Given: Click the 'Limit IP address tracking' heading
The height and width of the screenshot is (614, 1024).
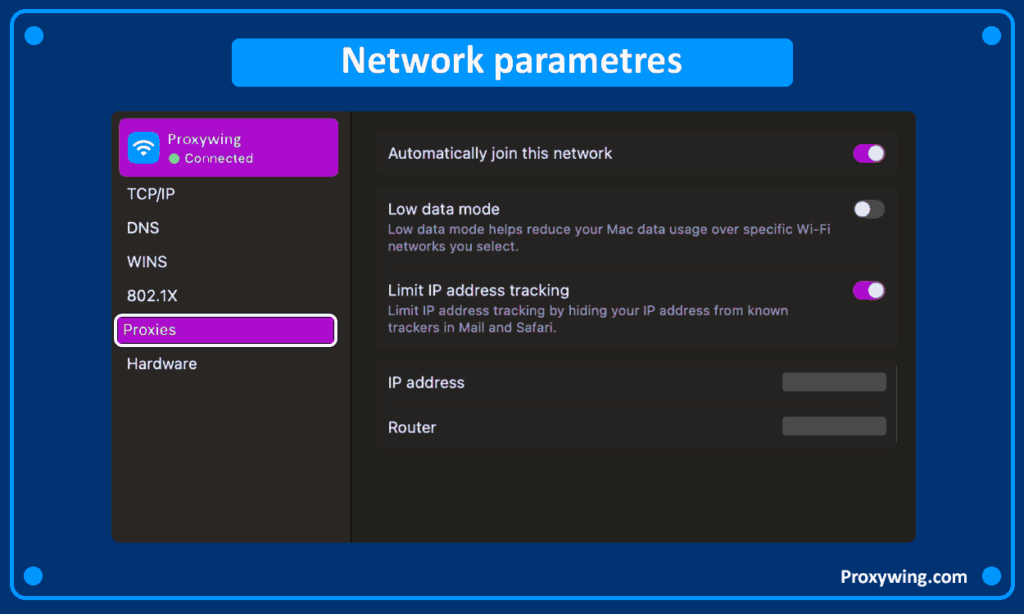Looking at the screenshot, I should pos(478,290).
